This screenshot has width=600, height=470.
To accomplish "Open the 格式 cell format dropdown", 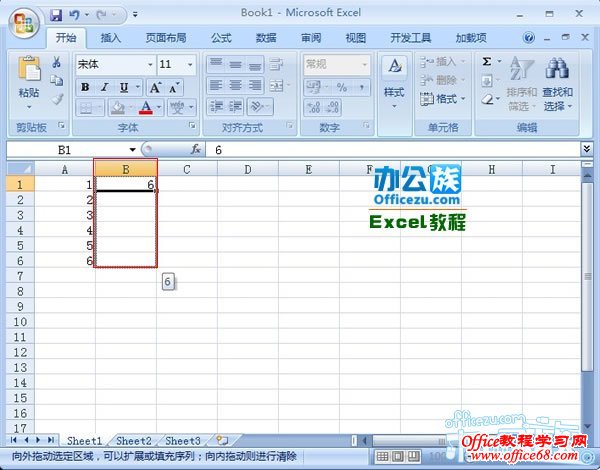I will [x=442, y=99].
